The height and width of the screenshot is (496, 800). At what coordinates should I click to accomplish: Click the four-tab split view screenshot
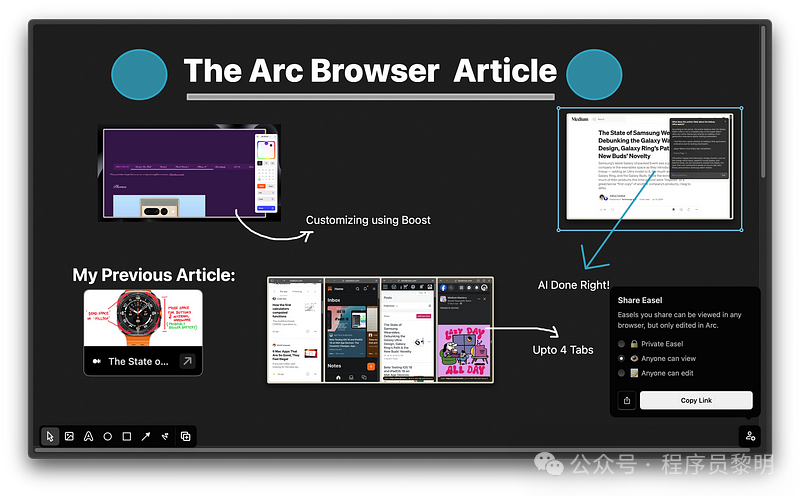click(x=380, y=330)
